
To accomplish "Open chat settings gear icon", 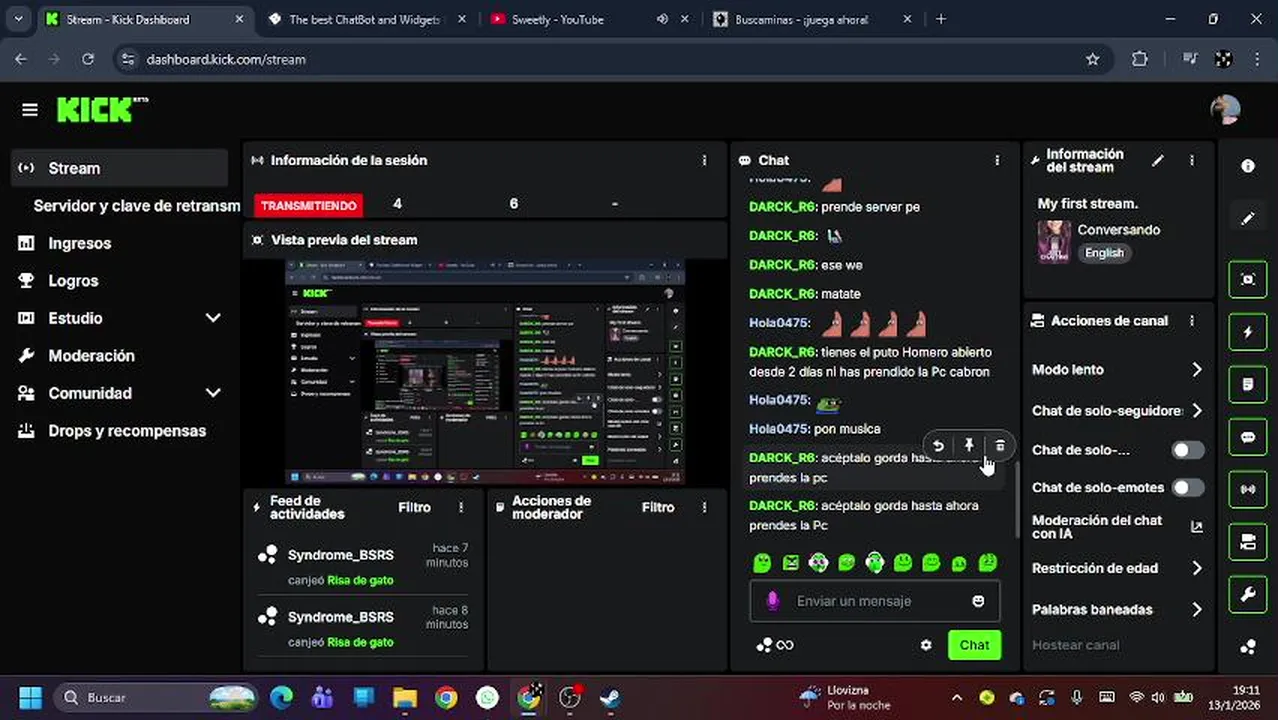I will click(926, 645).
